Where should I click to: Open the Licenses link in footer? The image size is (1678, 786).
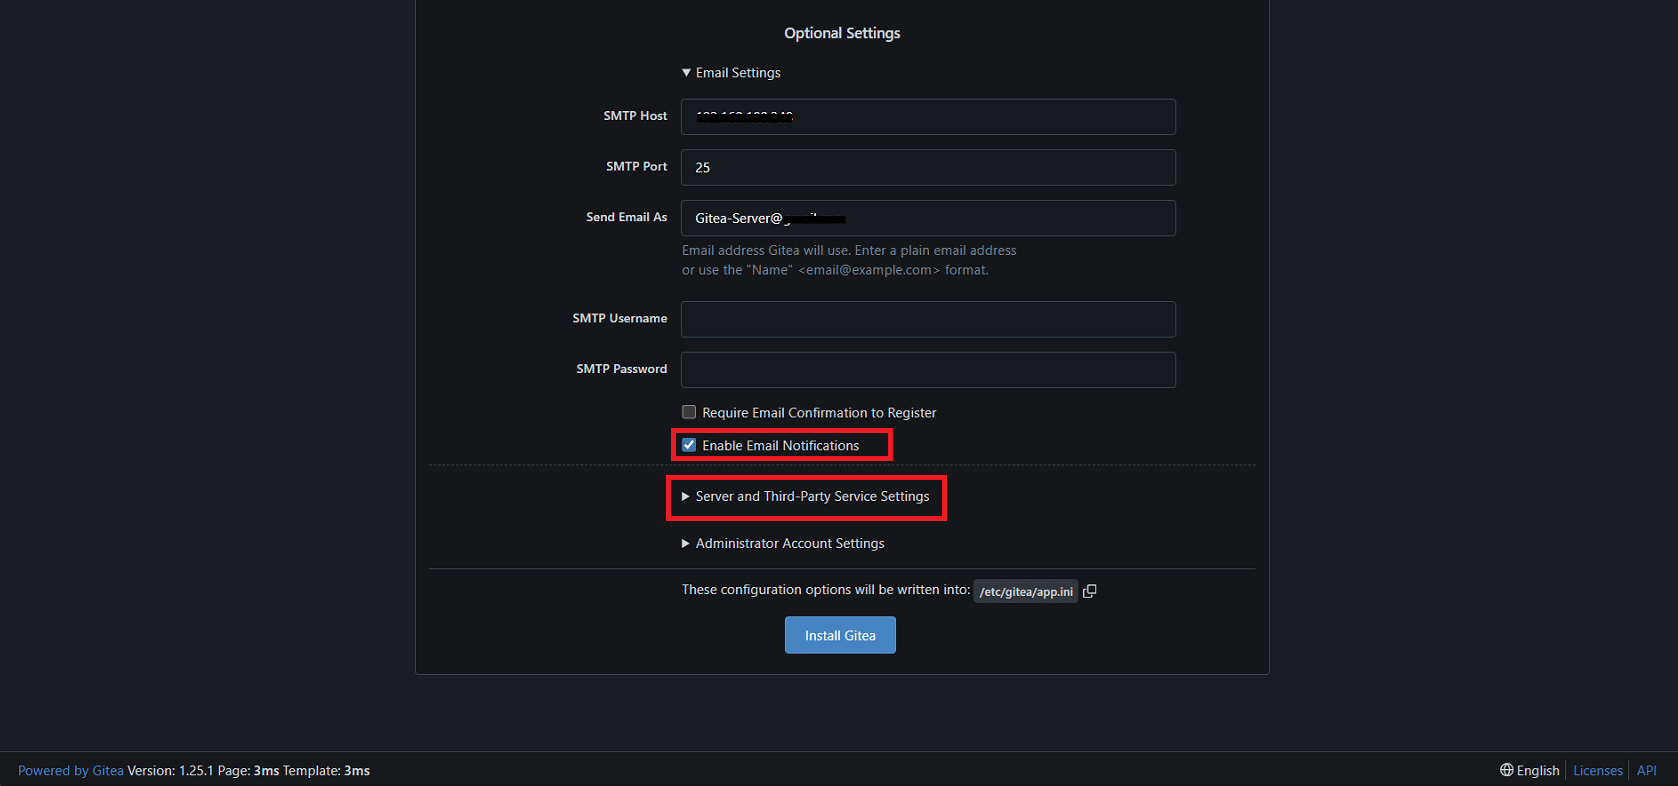pyautogui.click(x=1597, y=770)
